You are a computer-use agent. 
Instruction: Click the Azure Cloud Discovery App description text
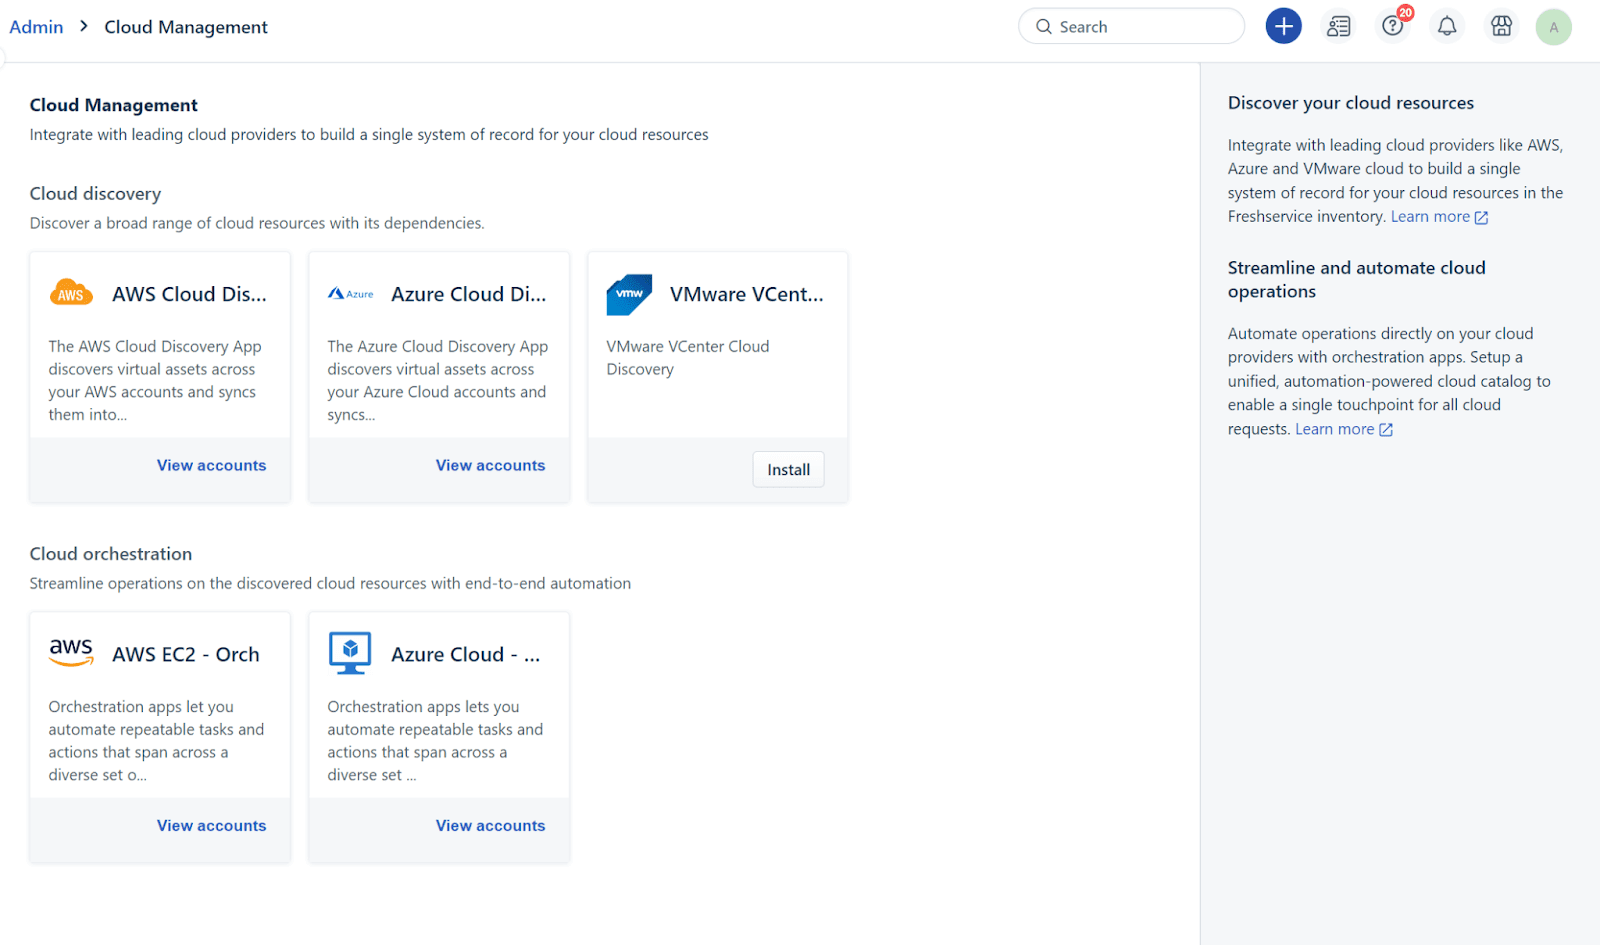437,380
